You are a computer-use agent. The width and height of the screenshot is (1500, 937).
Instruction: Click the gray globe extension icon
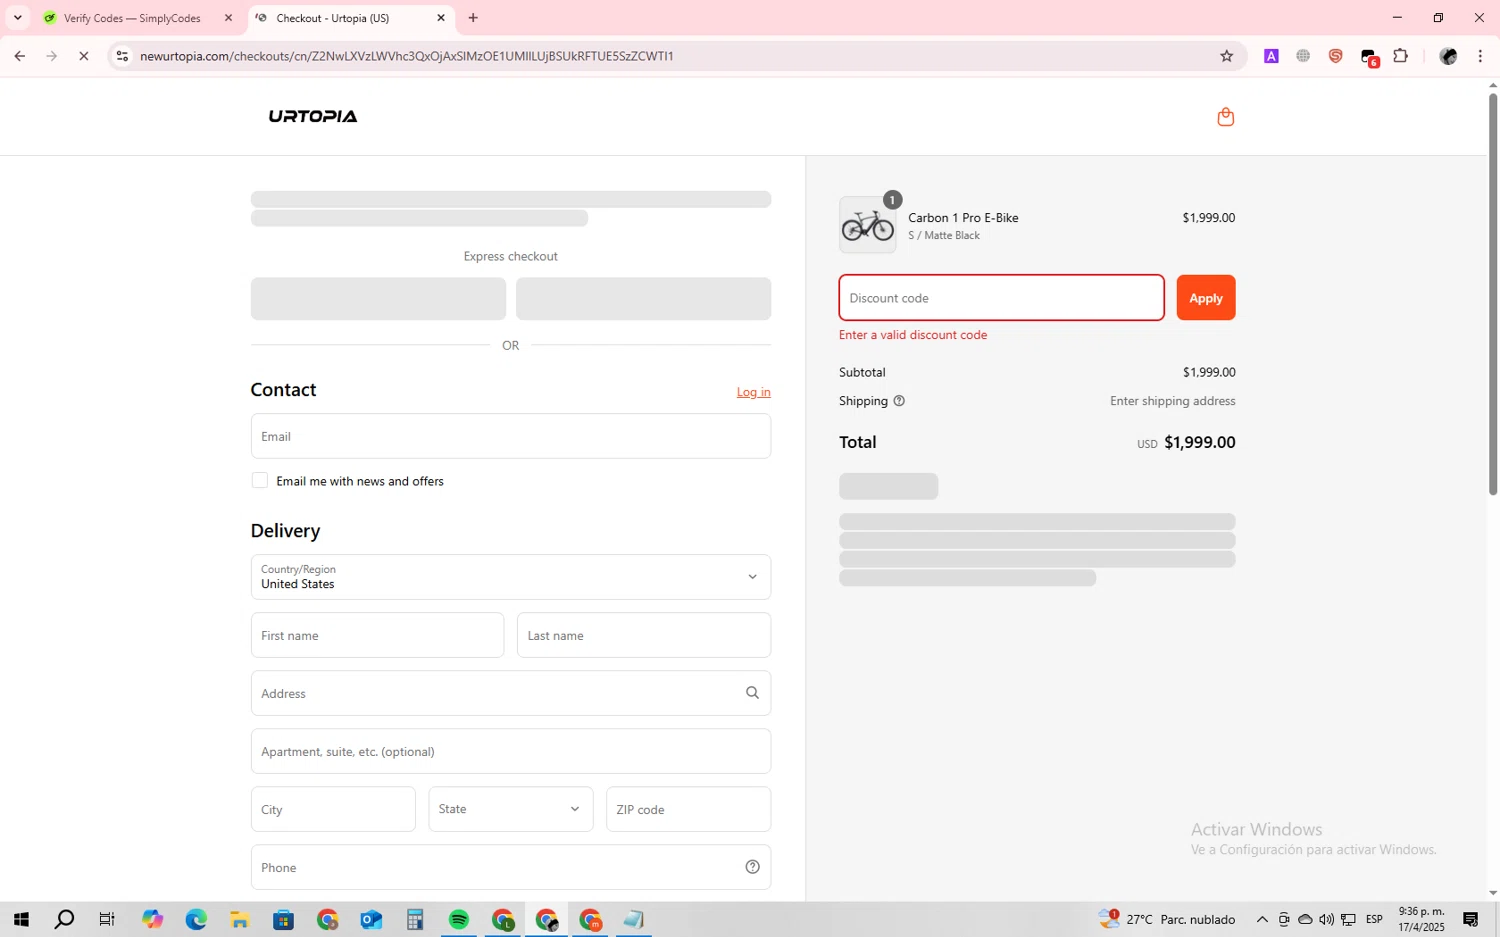coord(1303,56)
